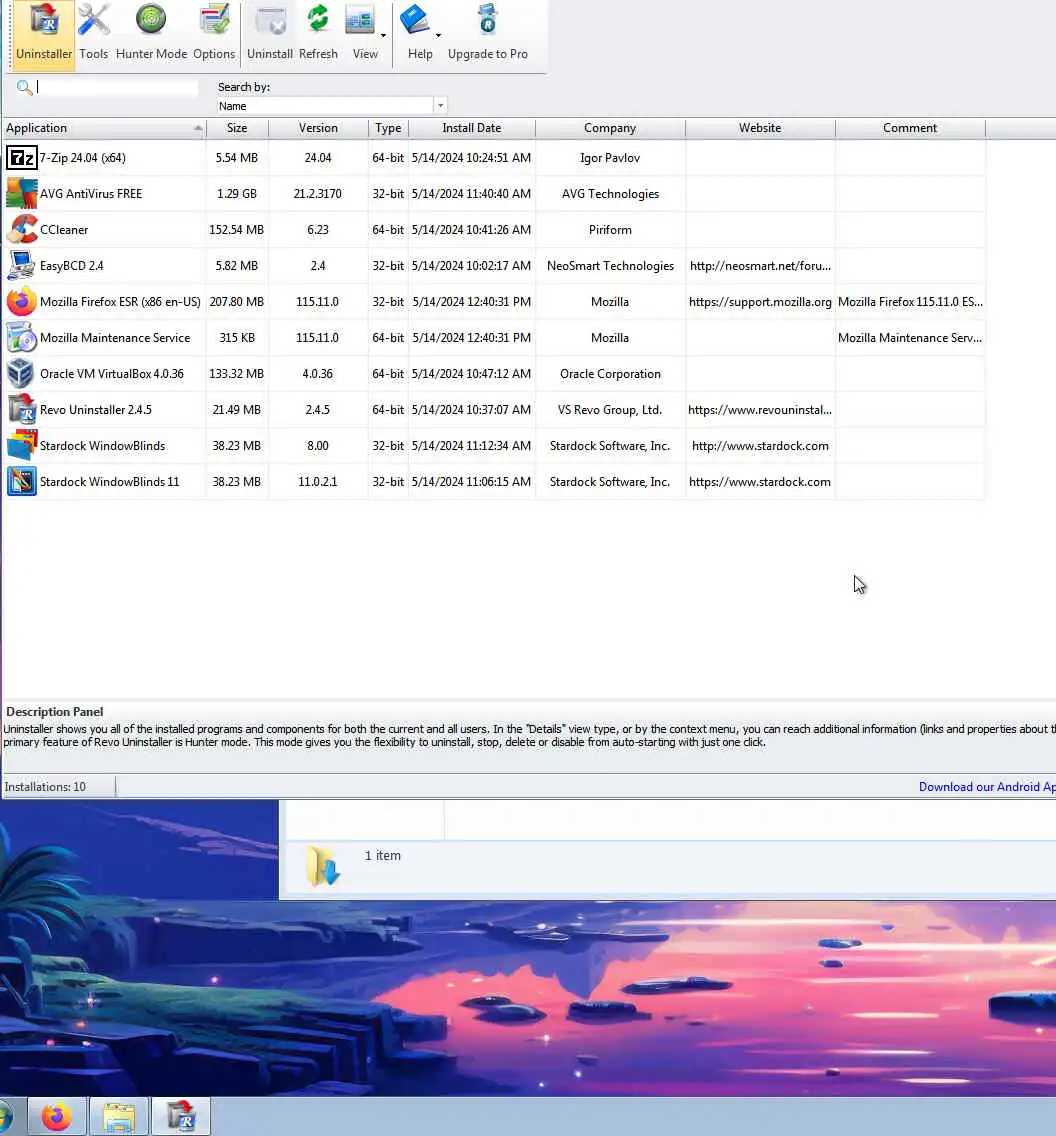Sort by the Install Date column
The image size is (1056, 1136).
click(472, 128)
